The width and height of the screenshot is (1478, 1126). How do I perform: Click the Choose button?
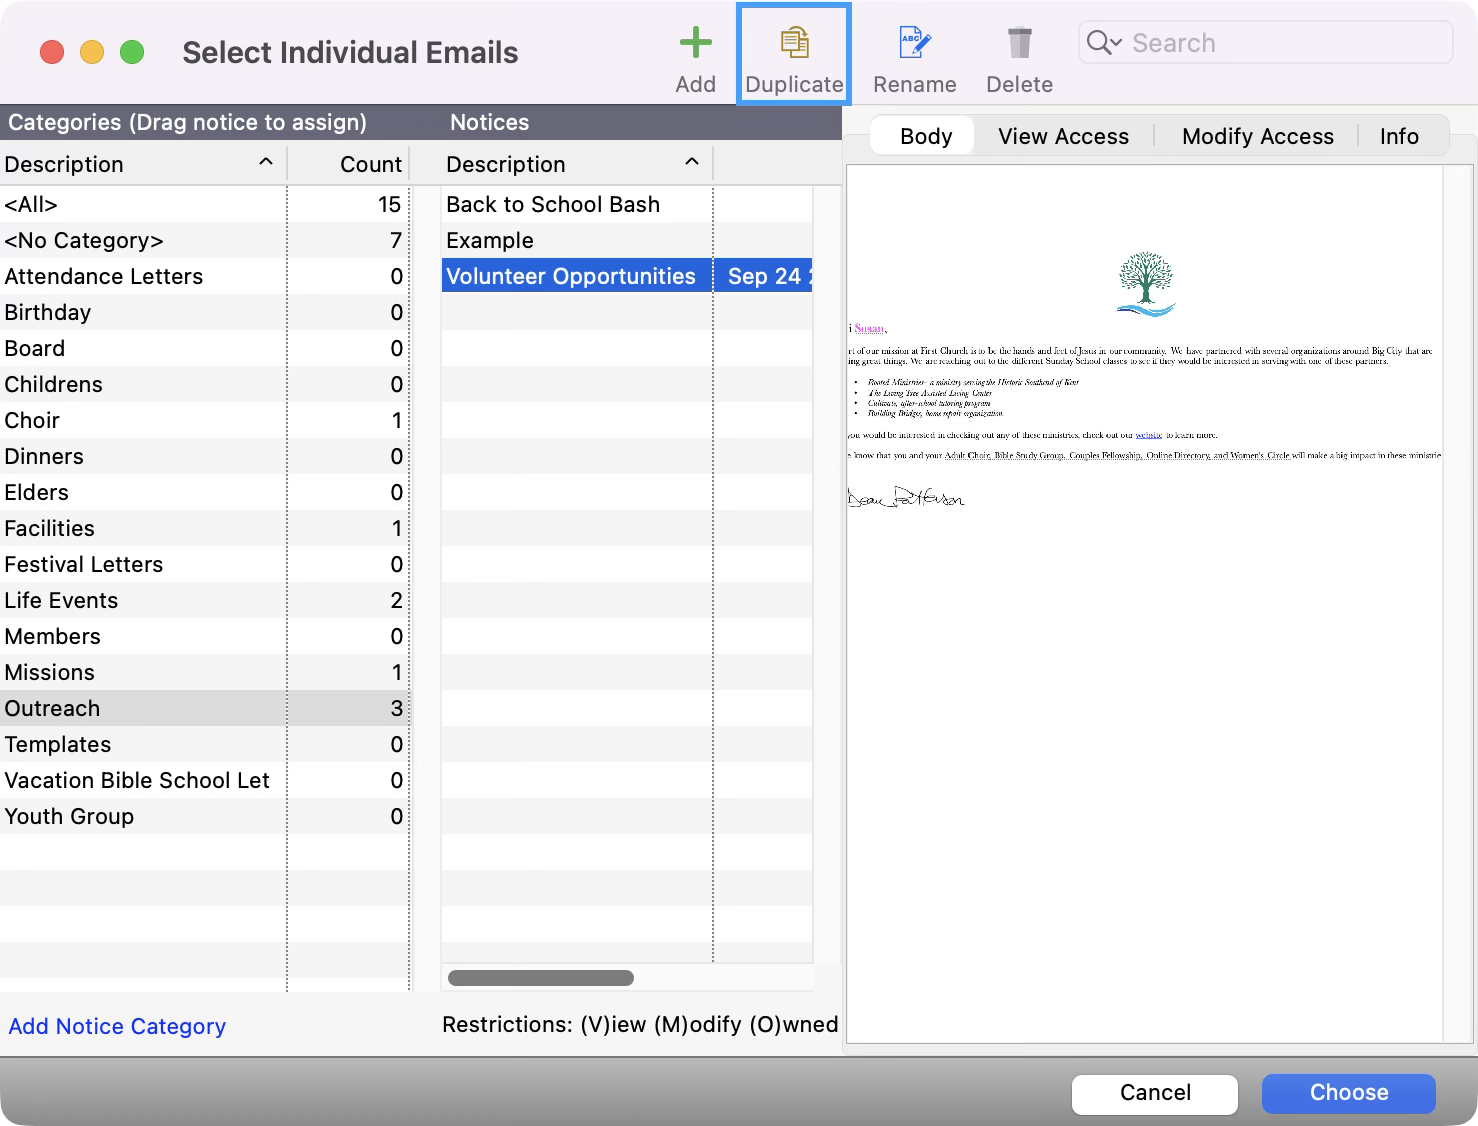tap(1349, 1093)
